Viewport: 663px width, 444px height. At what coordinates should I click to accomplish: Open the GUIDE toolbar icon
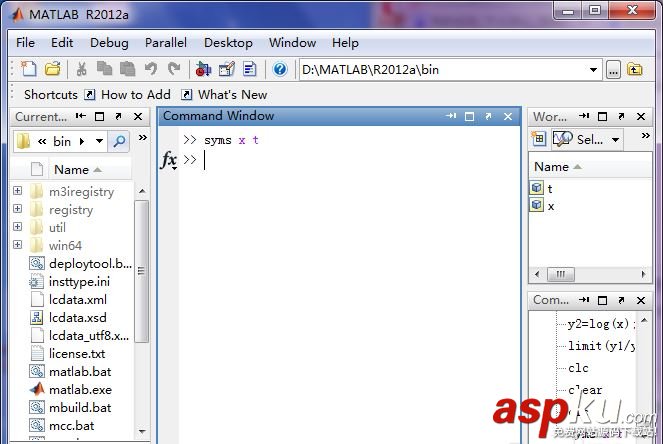point(227,69)
